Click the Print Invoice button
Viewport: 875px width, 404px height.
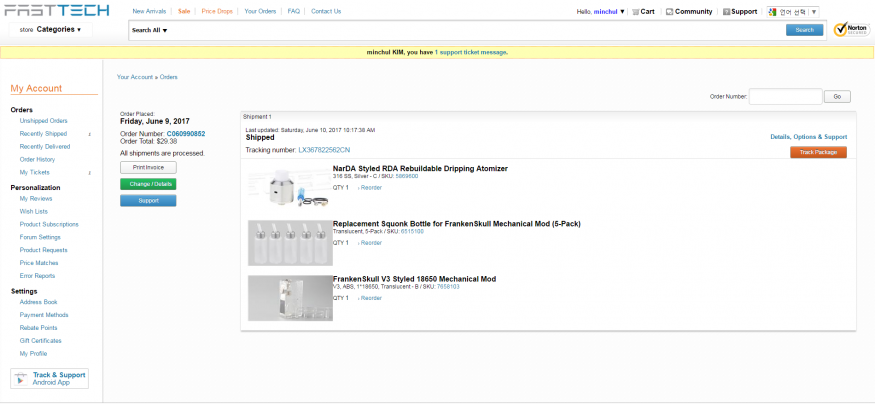(x=148, y=167)
